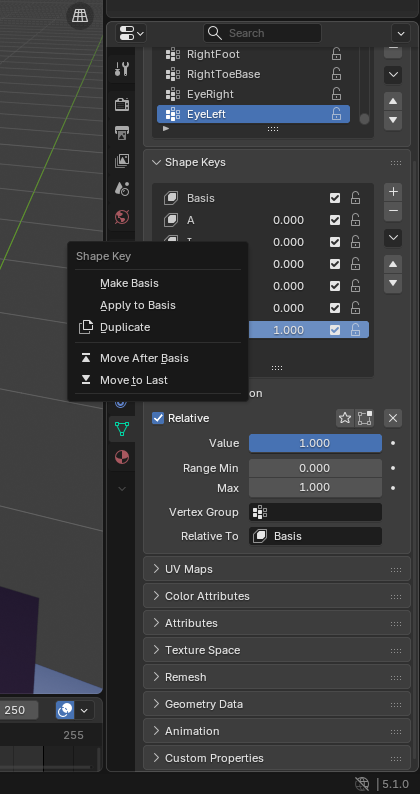The height and width of the screenshot is (794, 420).
Task: Toggle the viewport perspective/orthographic grid icon
Action: click(80, 15)
